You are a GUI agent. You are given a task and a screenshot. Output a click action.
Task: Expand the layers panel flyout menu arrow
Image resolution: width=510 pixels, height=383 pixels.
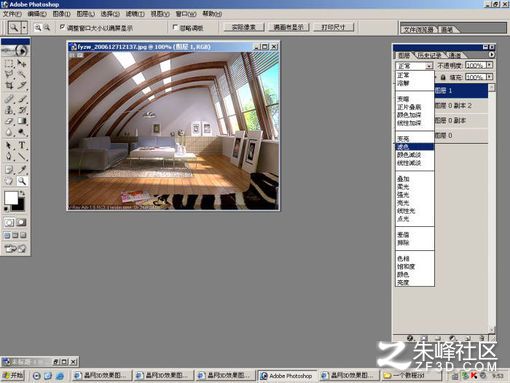tap(492, 55)
